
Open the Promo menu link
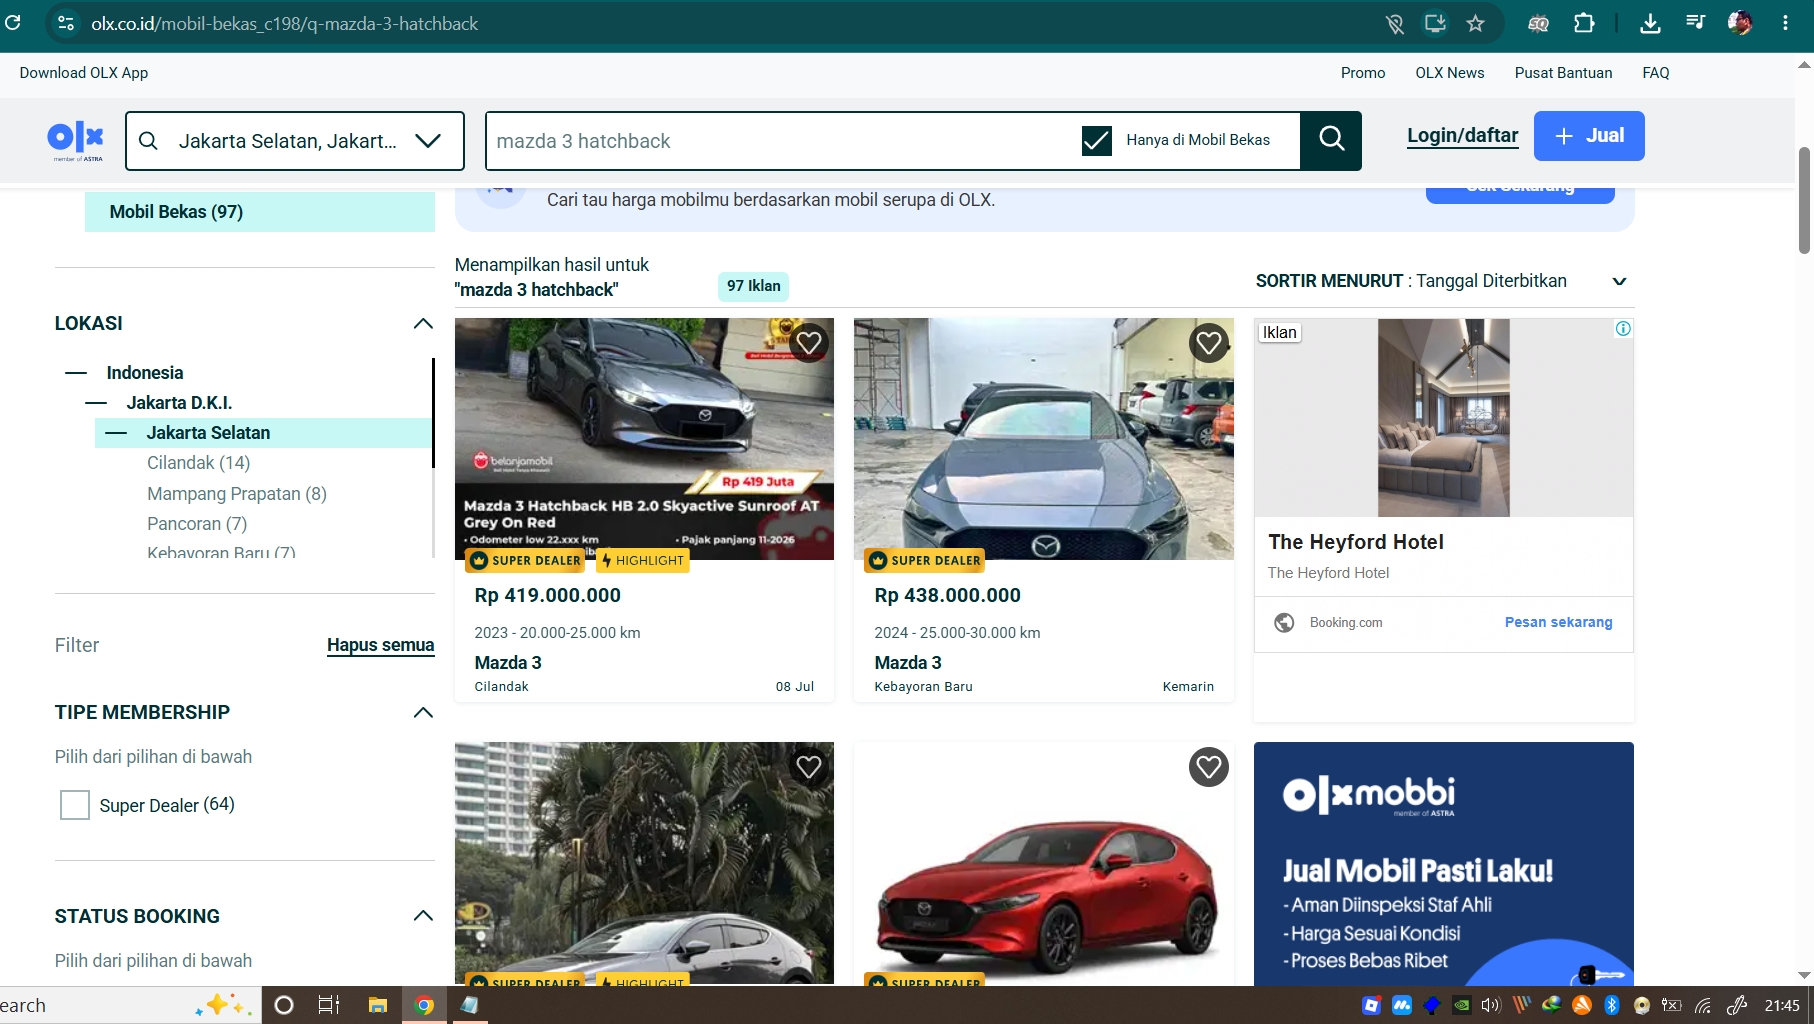(1363, 73)
